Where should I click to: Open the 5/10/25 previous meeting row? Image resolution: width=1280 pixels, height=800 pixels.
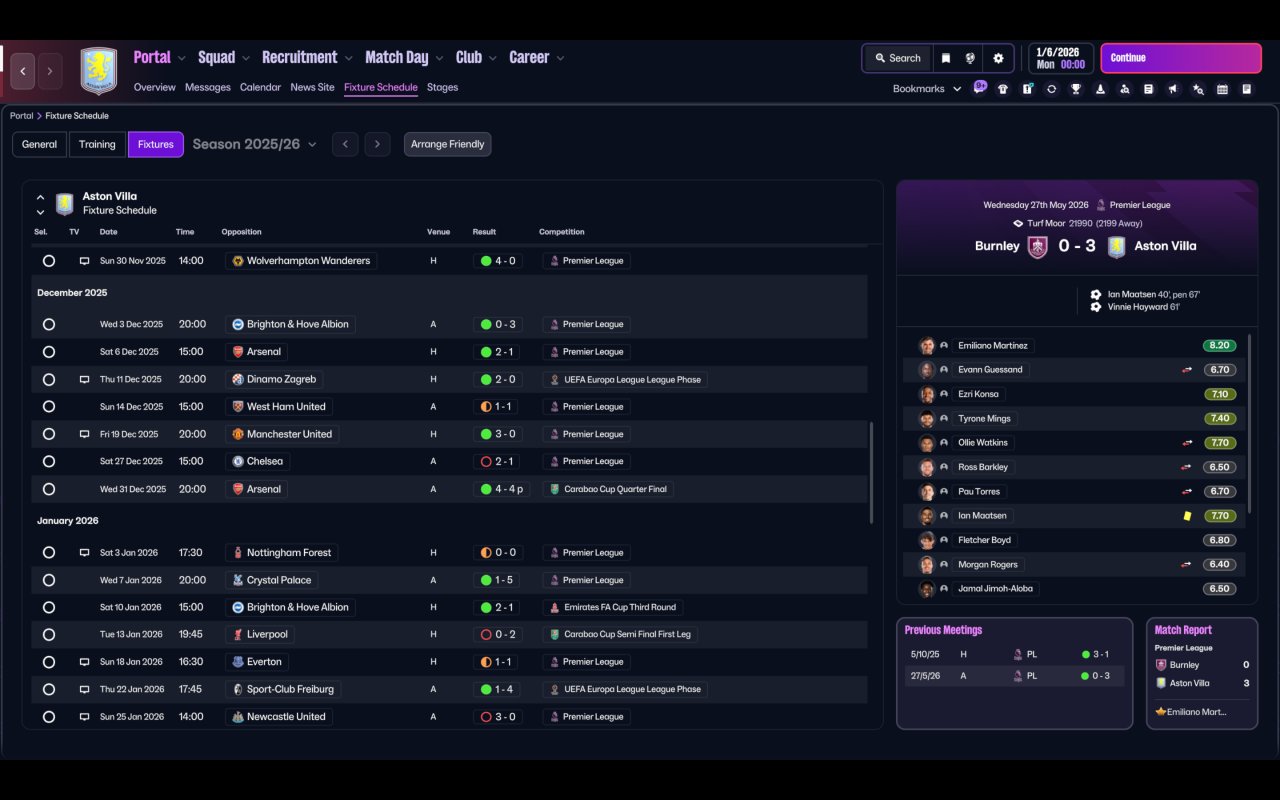click(x=1014, y=654)
